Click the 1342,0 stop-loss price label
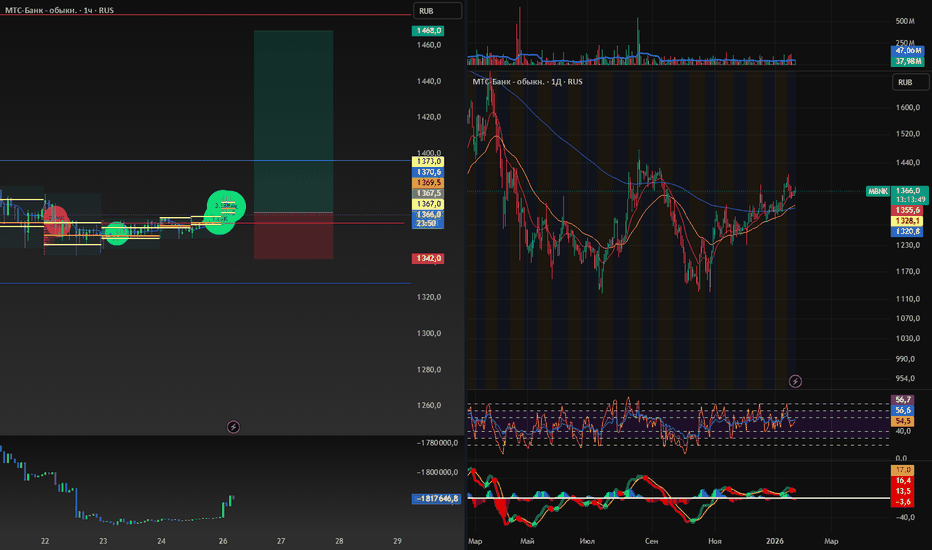 click(428, 259)
